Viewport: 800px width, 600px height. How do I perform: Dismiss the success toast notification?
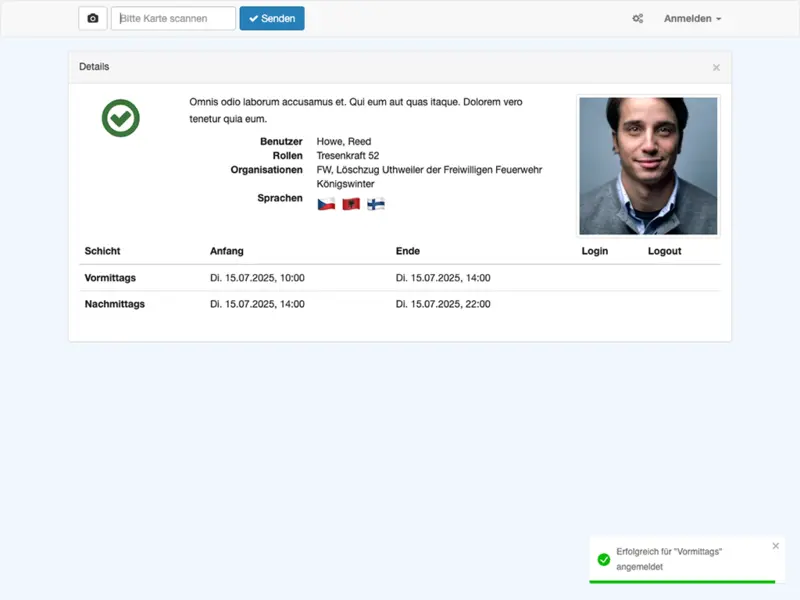[x=776, y=546]
